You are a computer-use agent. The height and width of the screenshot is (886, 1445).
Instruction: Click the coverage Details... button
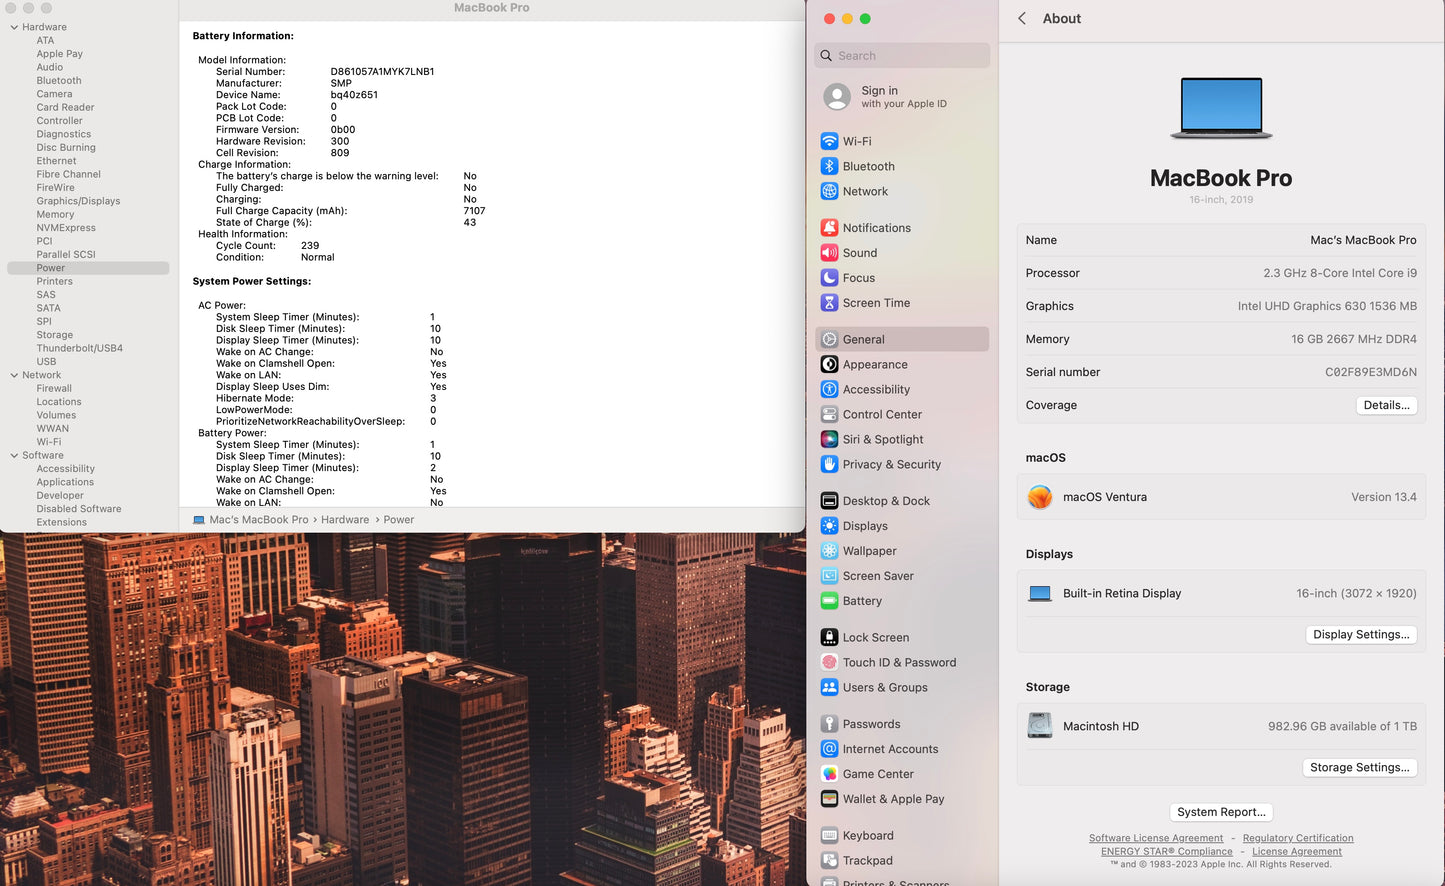coord(1386,405)
